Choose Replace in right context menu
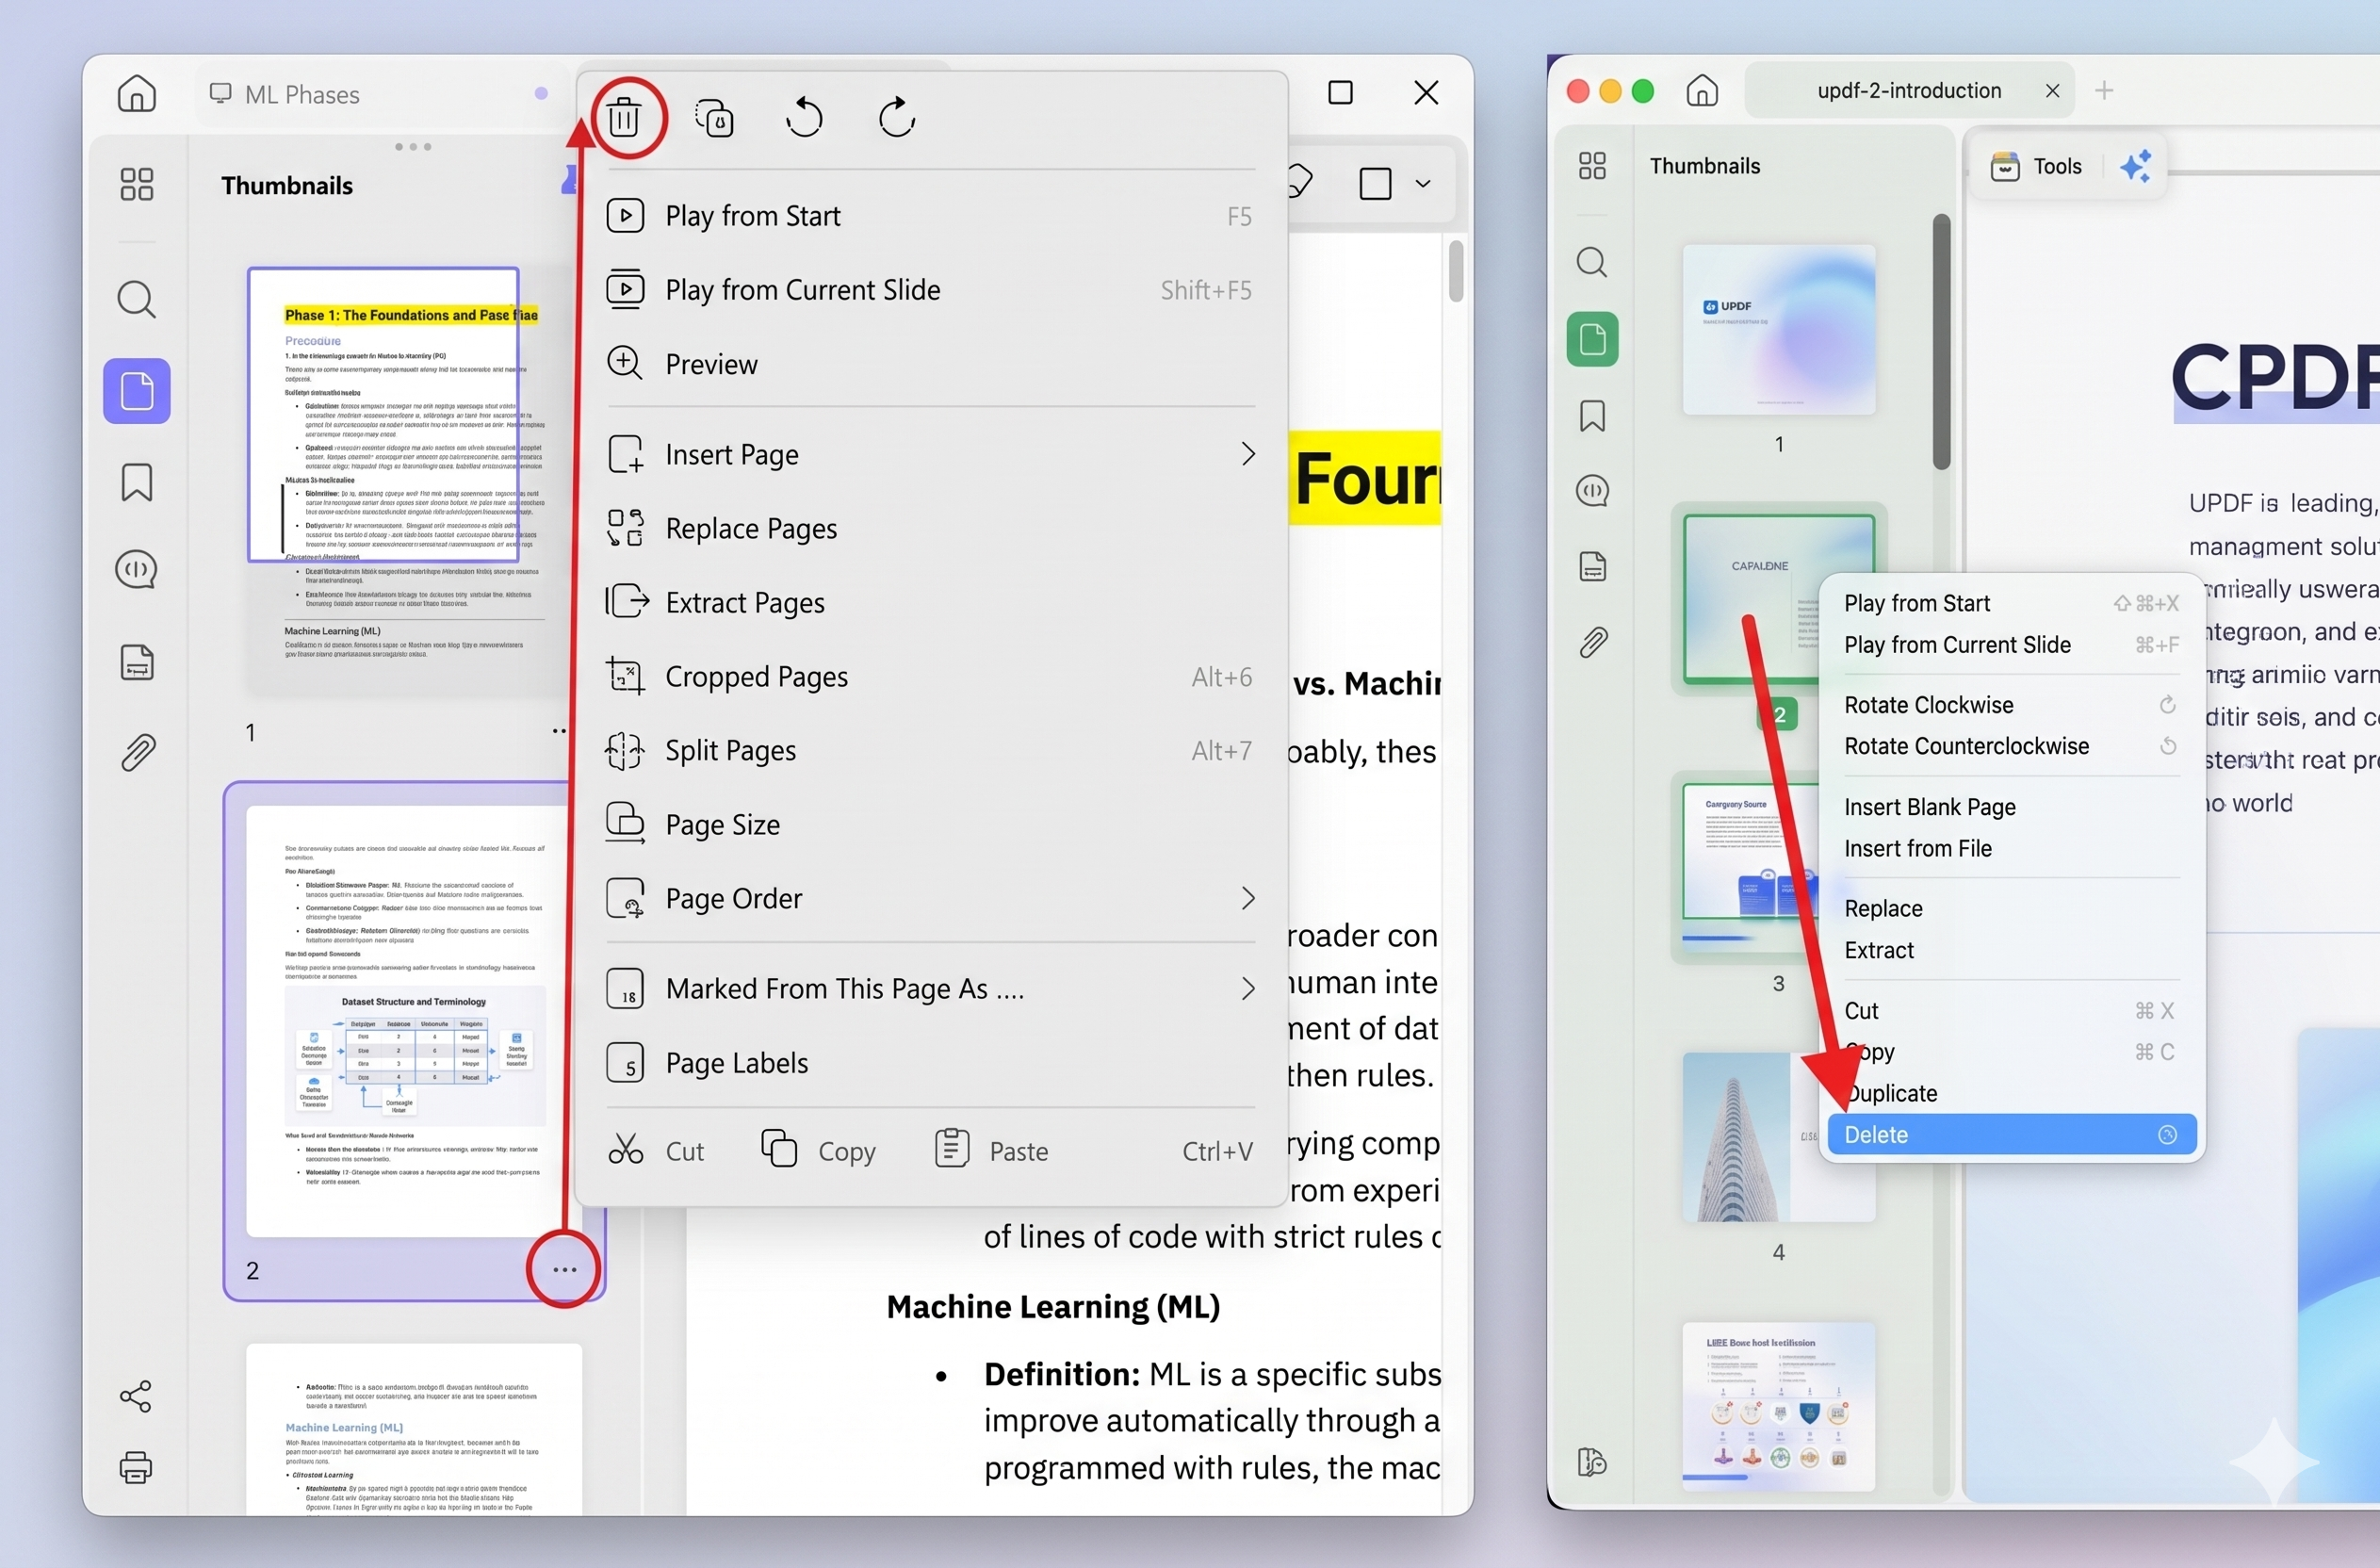This screenshot has width=2380, height=1568. [2011, 908]
